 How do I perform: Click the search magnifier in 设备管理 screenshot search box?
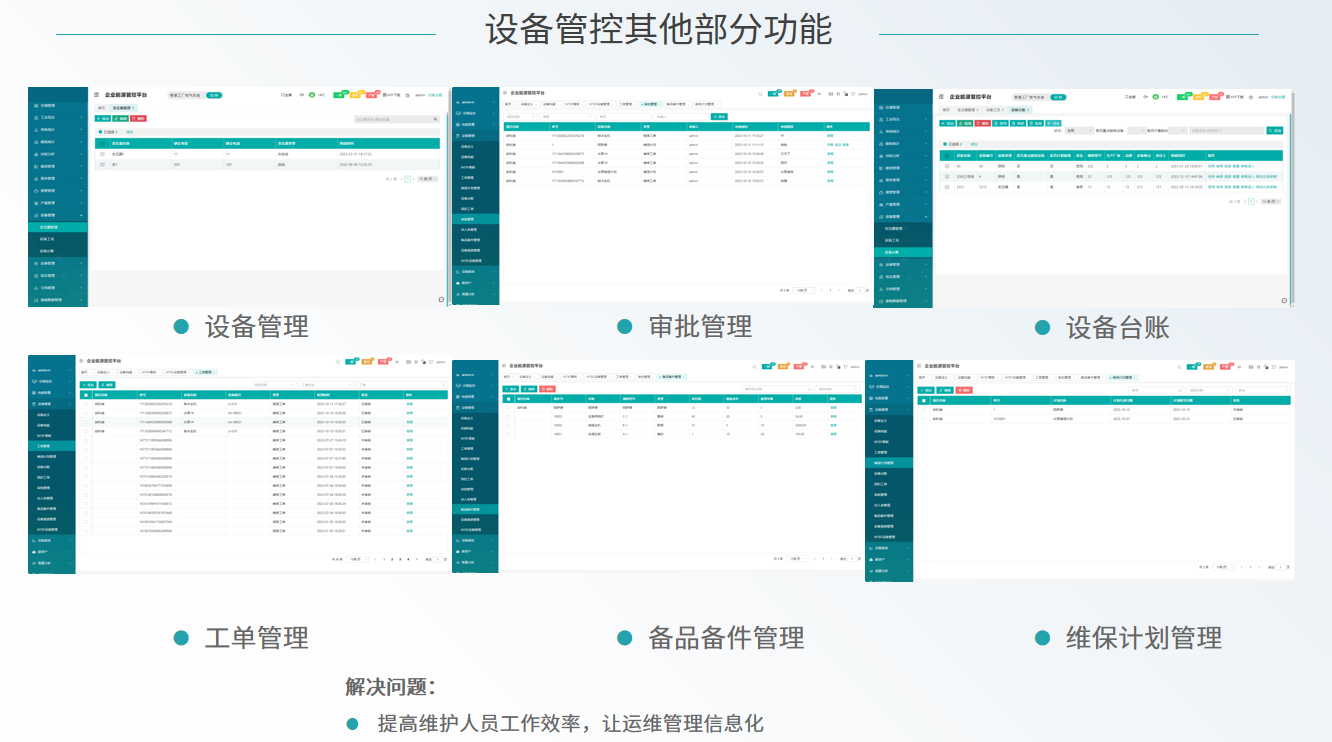pos(435,119)
